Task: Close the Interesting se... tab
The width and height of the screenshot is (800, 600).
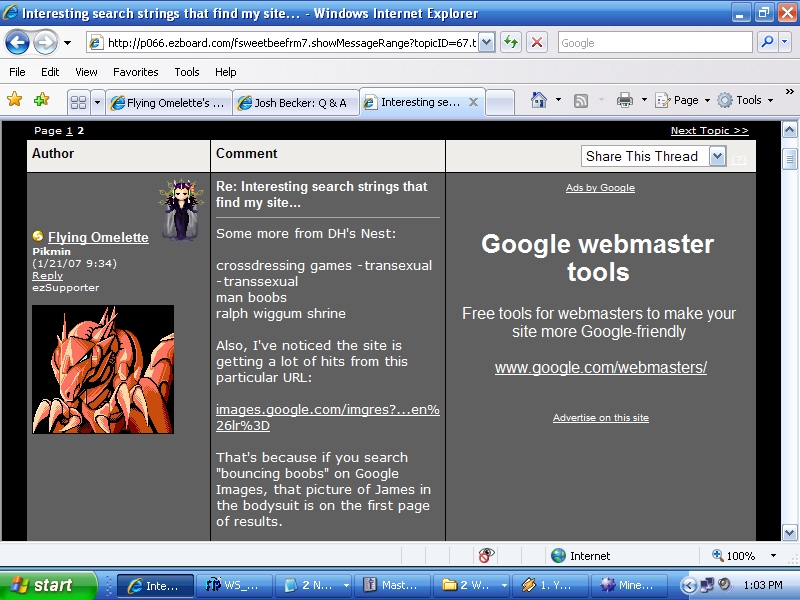Action: (473, 102)
